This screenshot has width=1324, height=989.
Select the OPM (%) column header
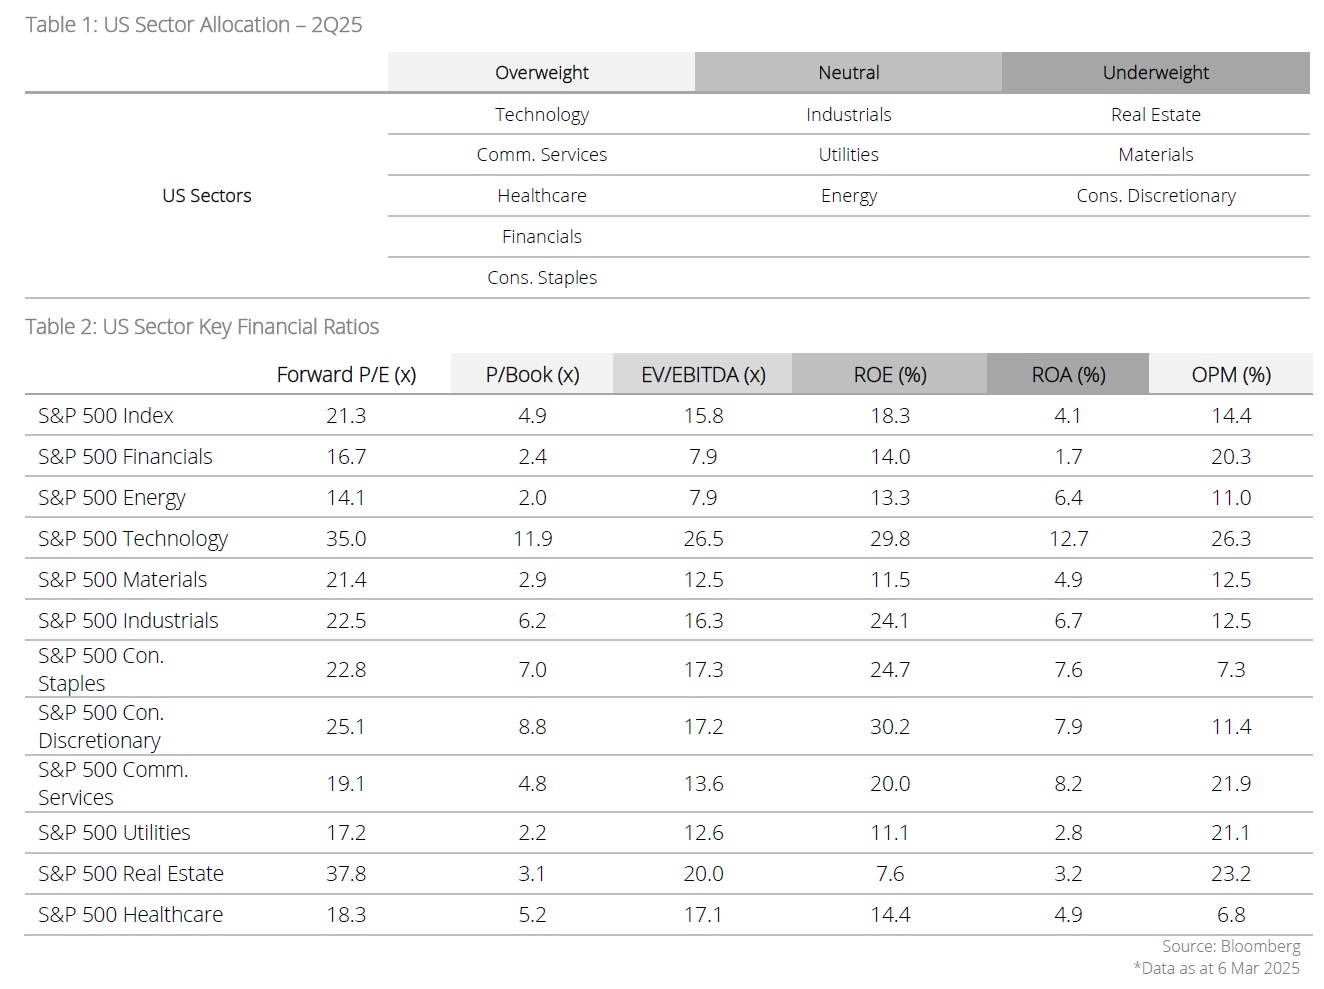click(1230, 375)
